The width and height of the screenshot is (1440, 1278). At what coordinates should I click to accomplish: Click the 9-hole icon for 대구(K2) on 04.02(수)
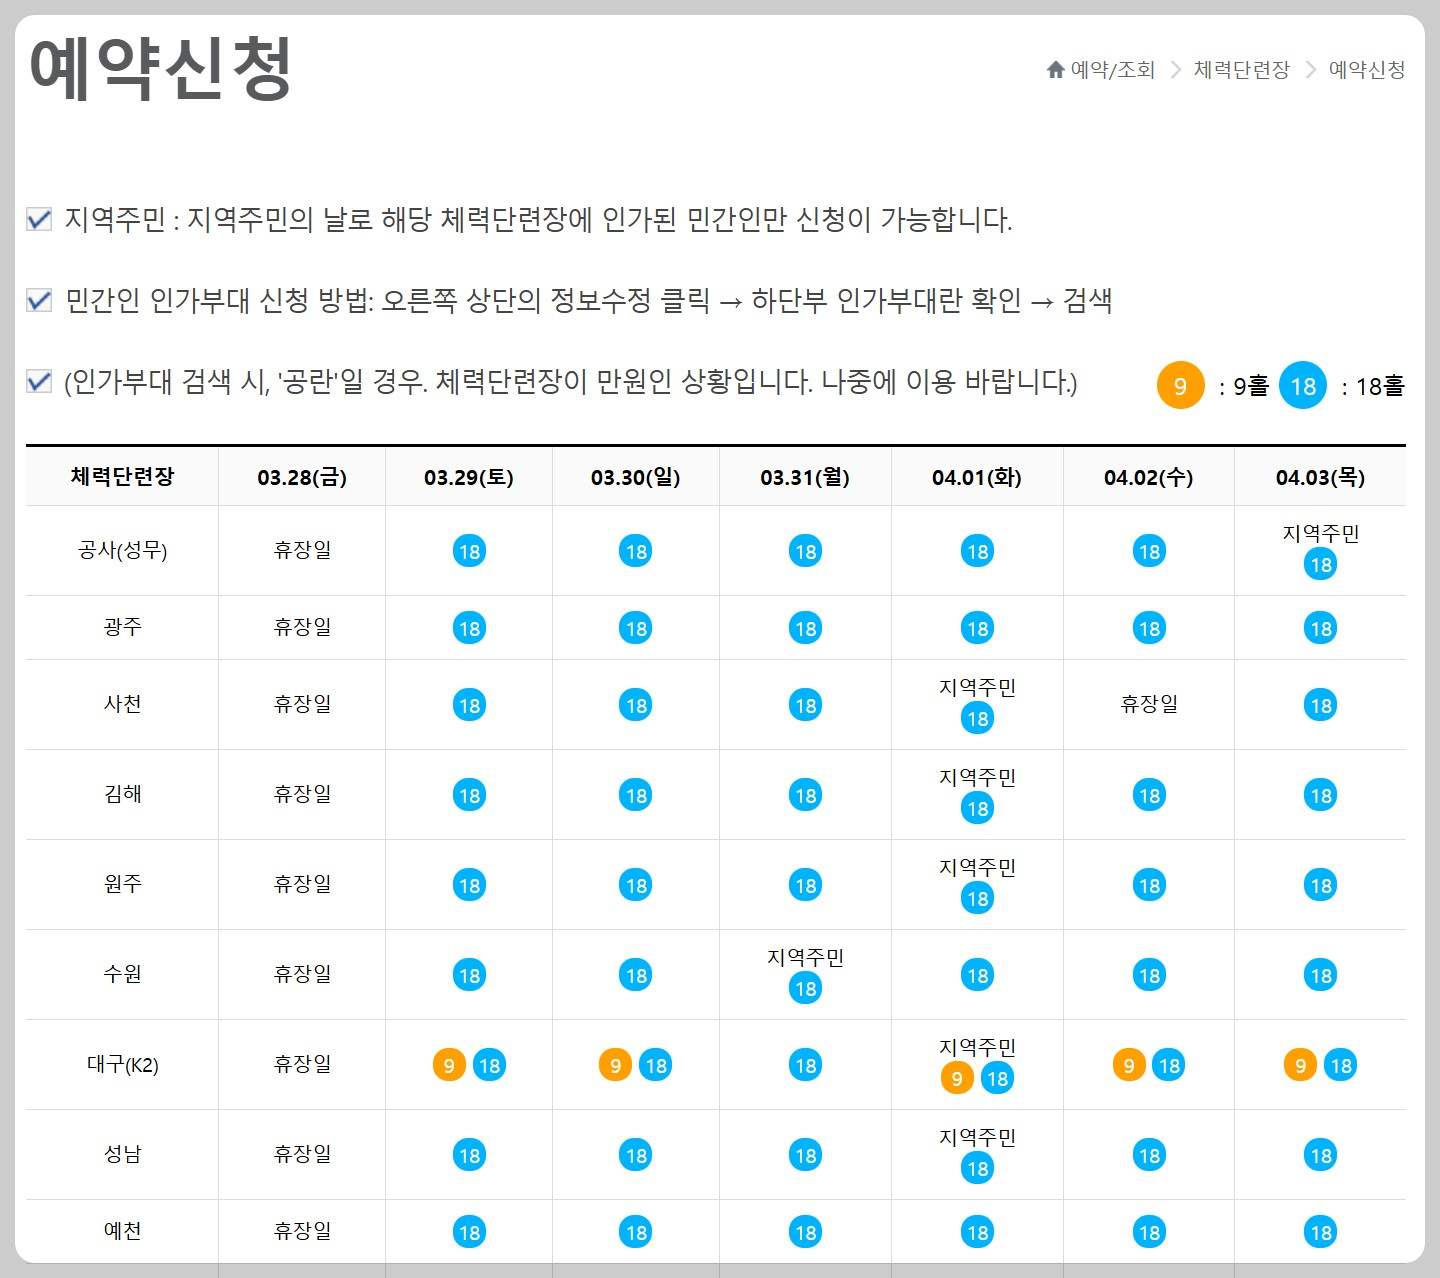(1128, 1065)
